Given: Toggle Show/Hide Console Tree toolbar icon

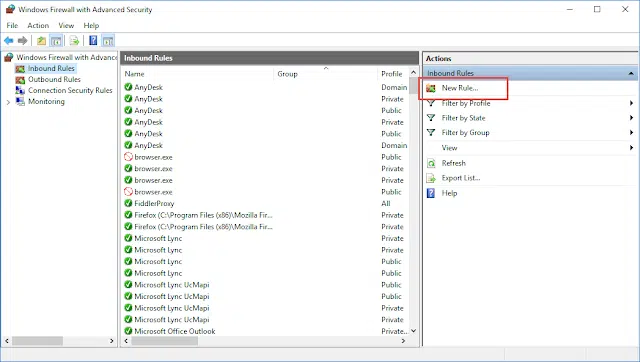Looking at the screenshot, I should point(56,40).
